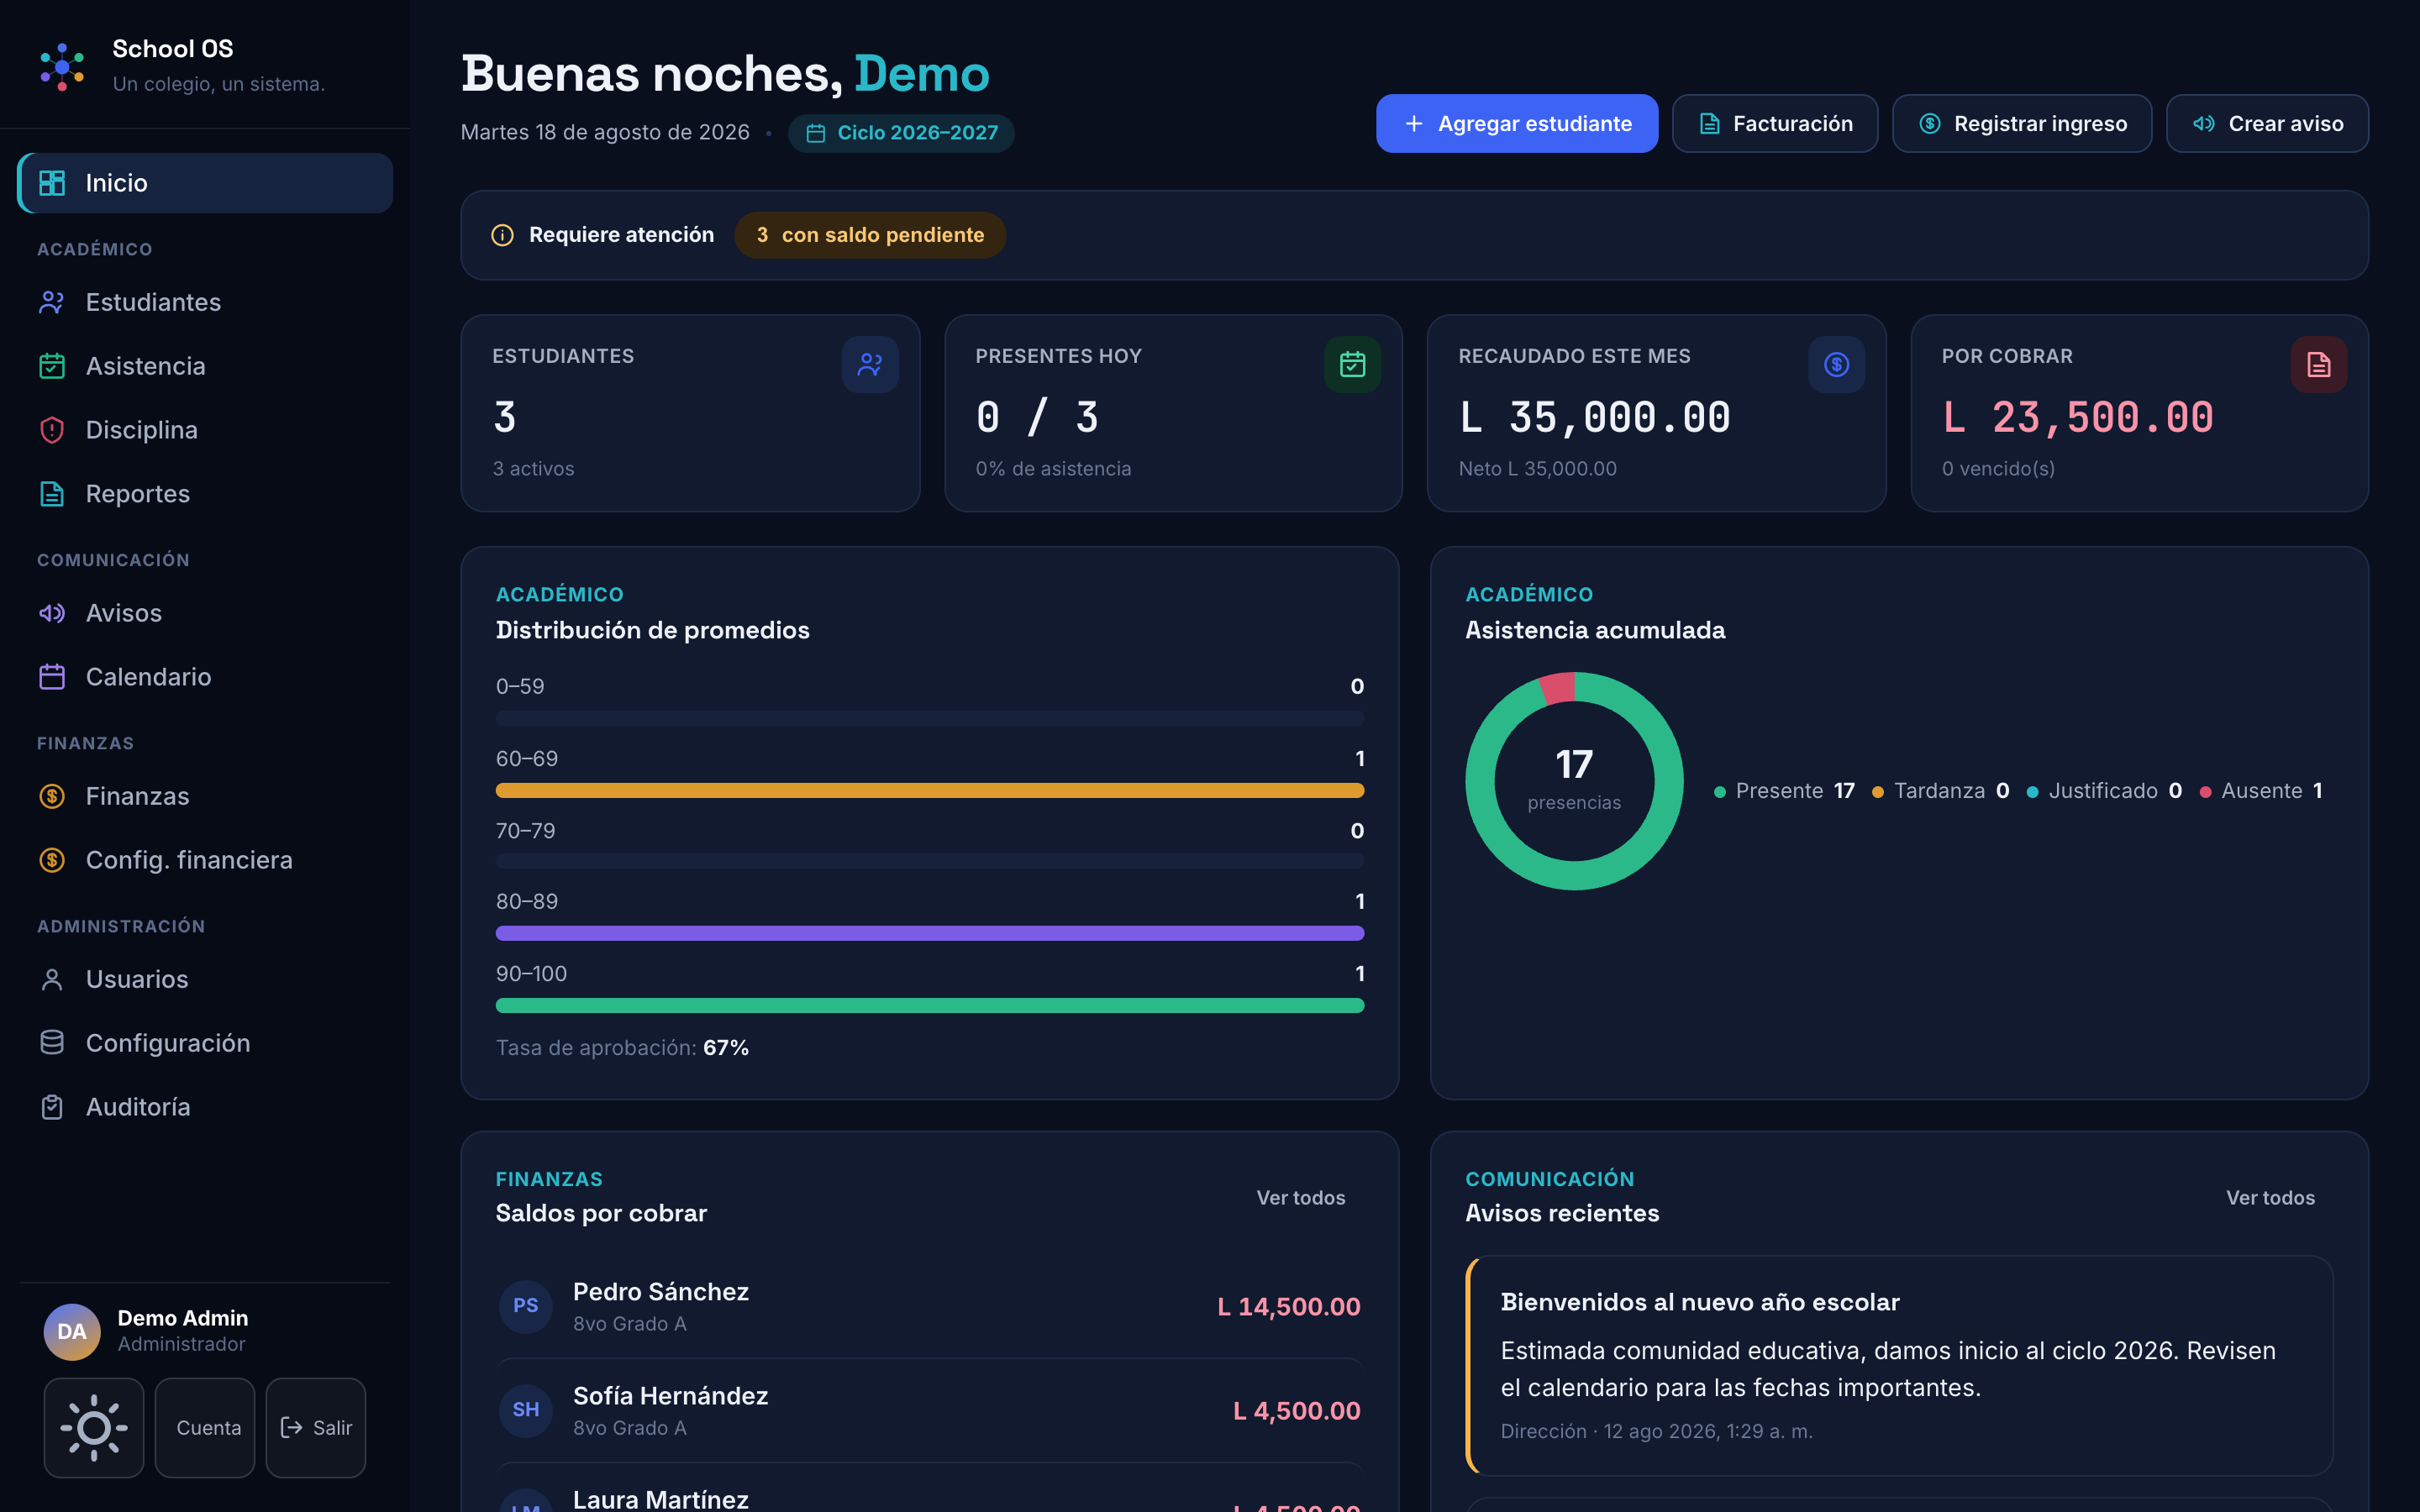This screenshot has height=1512, width=2420.
Task: Click the 'Justificado 0' legend entry
Action: [x=2105, y=791]
